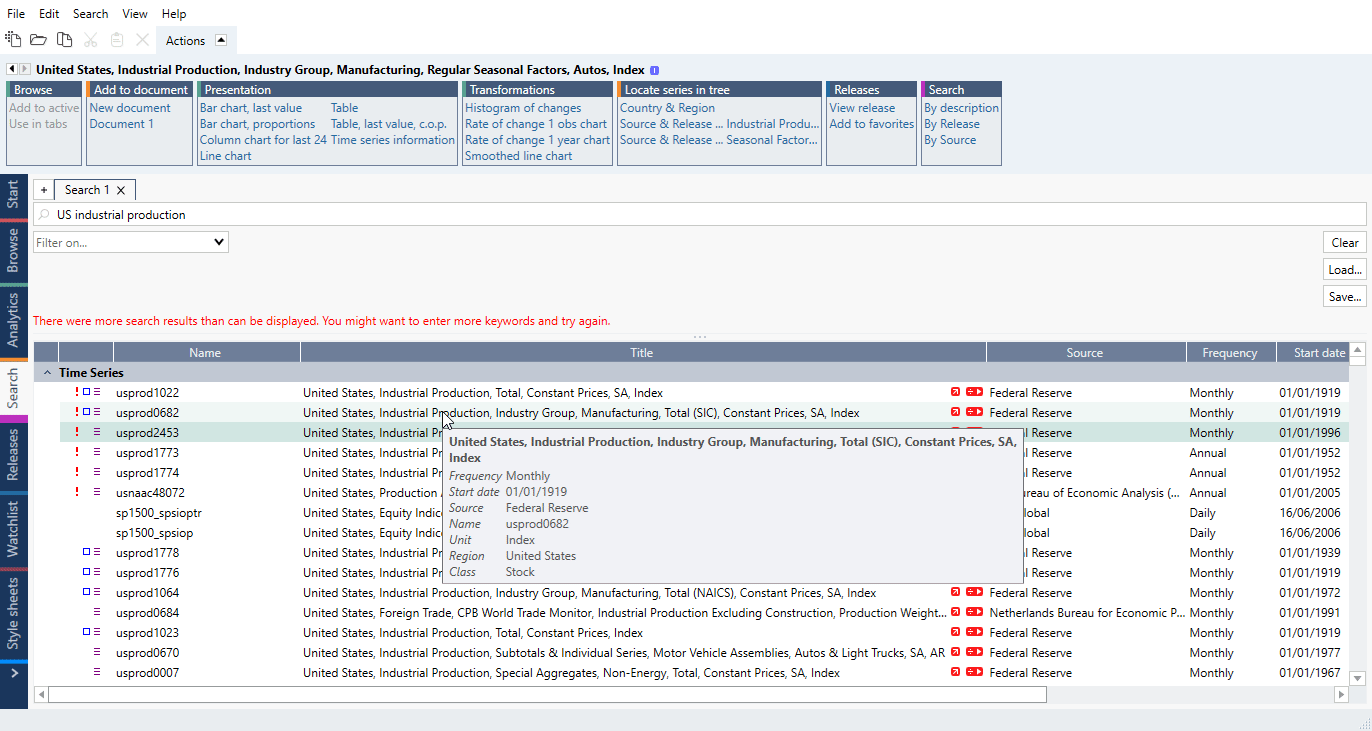Open the Search menu

pos(90,14)
